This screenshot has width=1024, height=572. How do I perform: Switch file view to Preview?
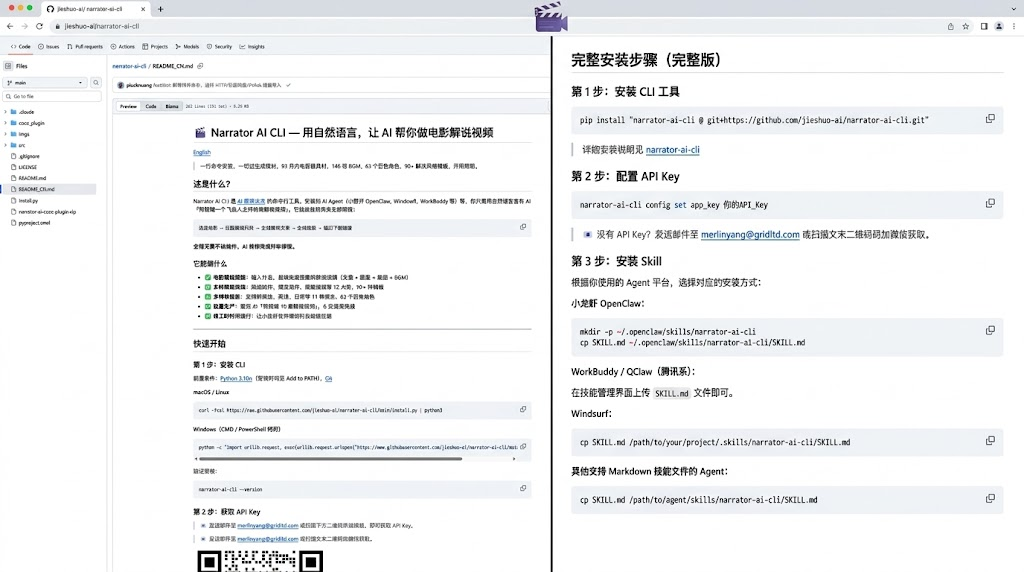[129, 106]
